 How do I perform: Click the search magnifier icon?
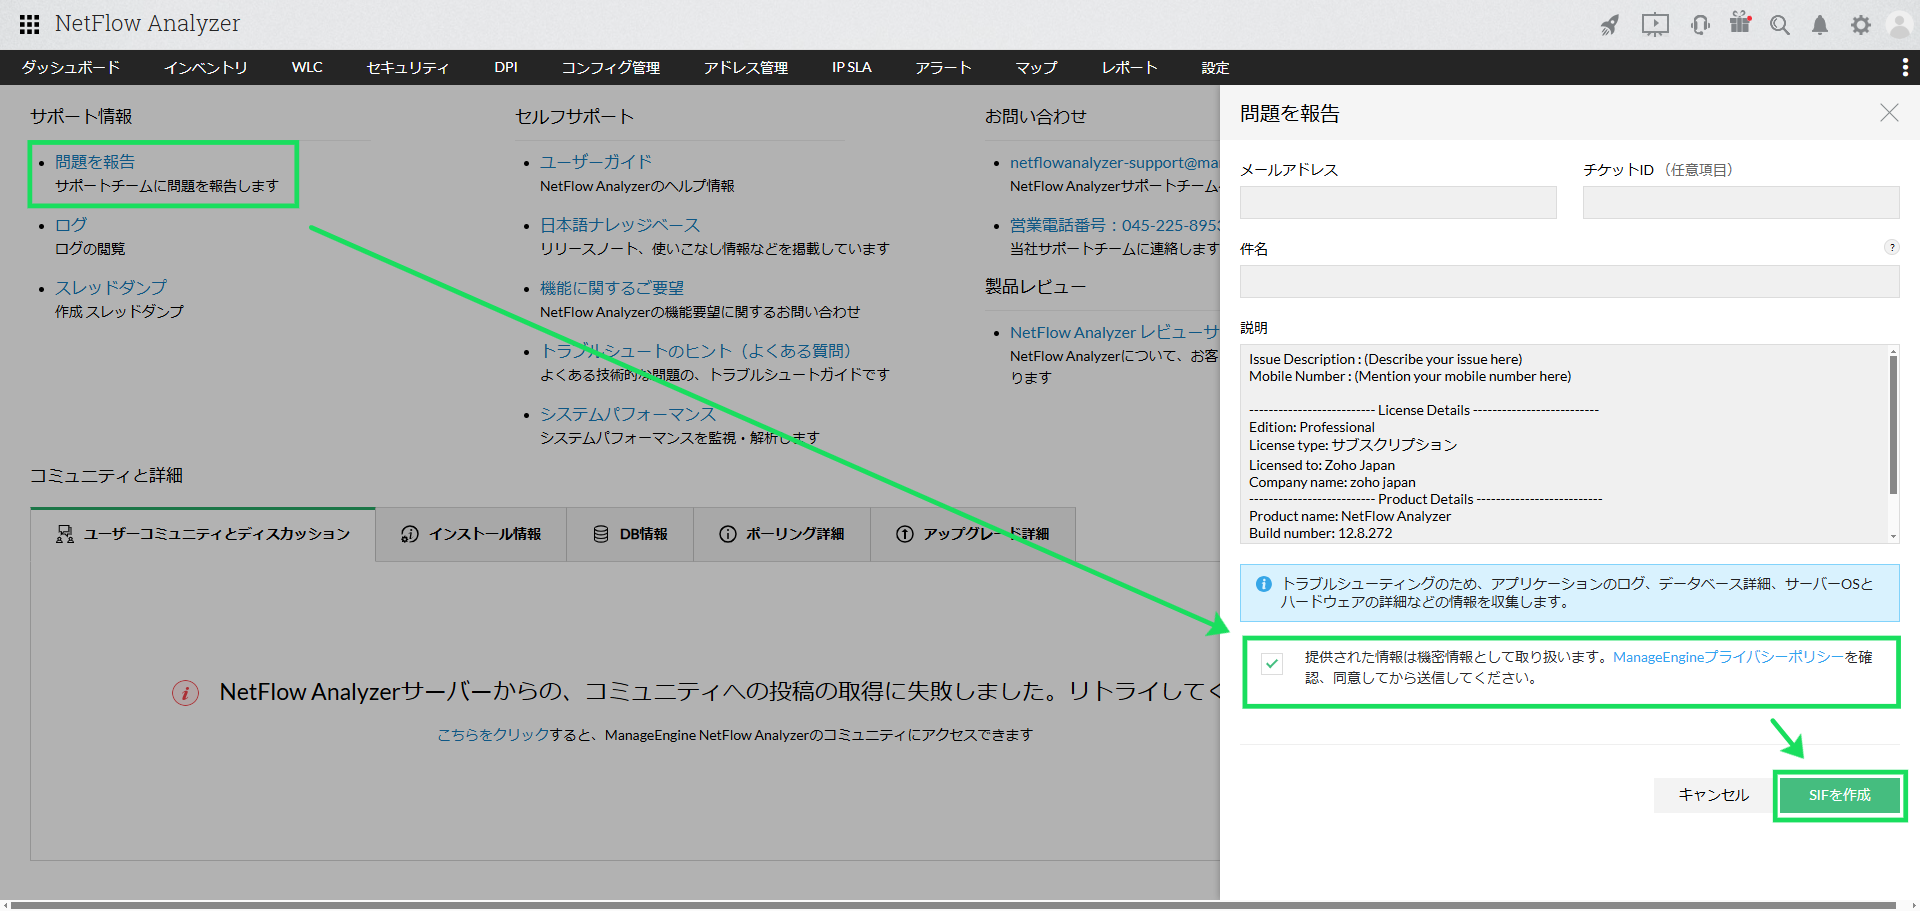[x=1779, y=25]
